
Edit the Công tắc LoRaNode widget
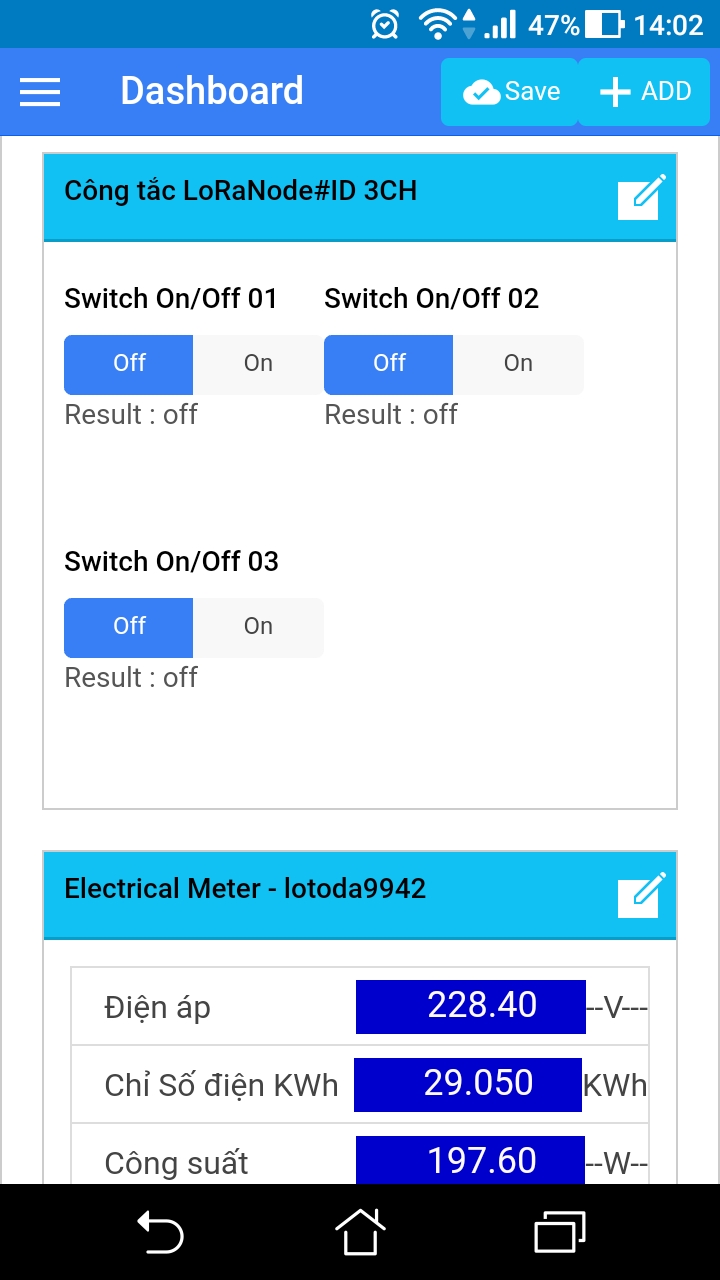[640, 196]
